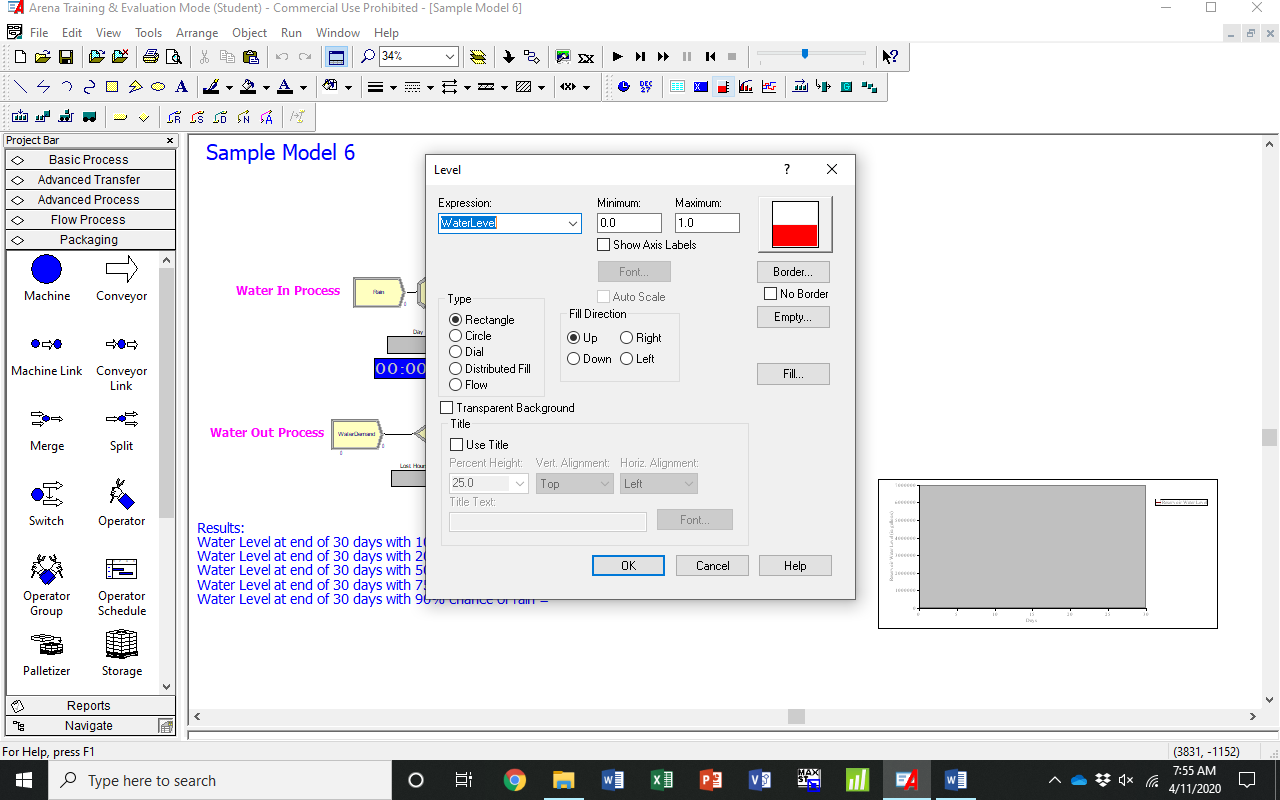Click the Date animation icon DEC 27
Viewport: 1280px width, 800px height.
646,87
